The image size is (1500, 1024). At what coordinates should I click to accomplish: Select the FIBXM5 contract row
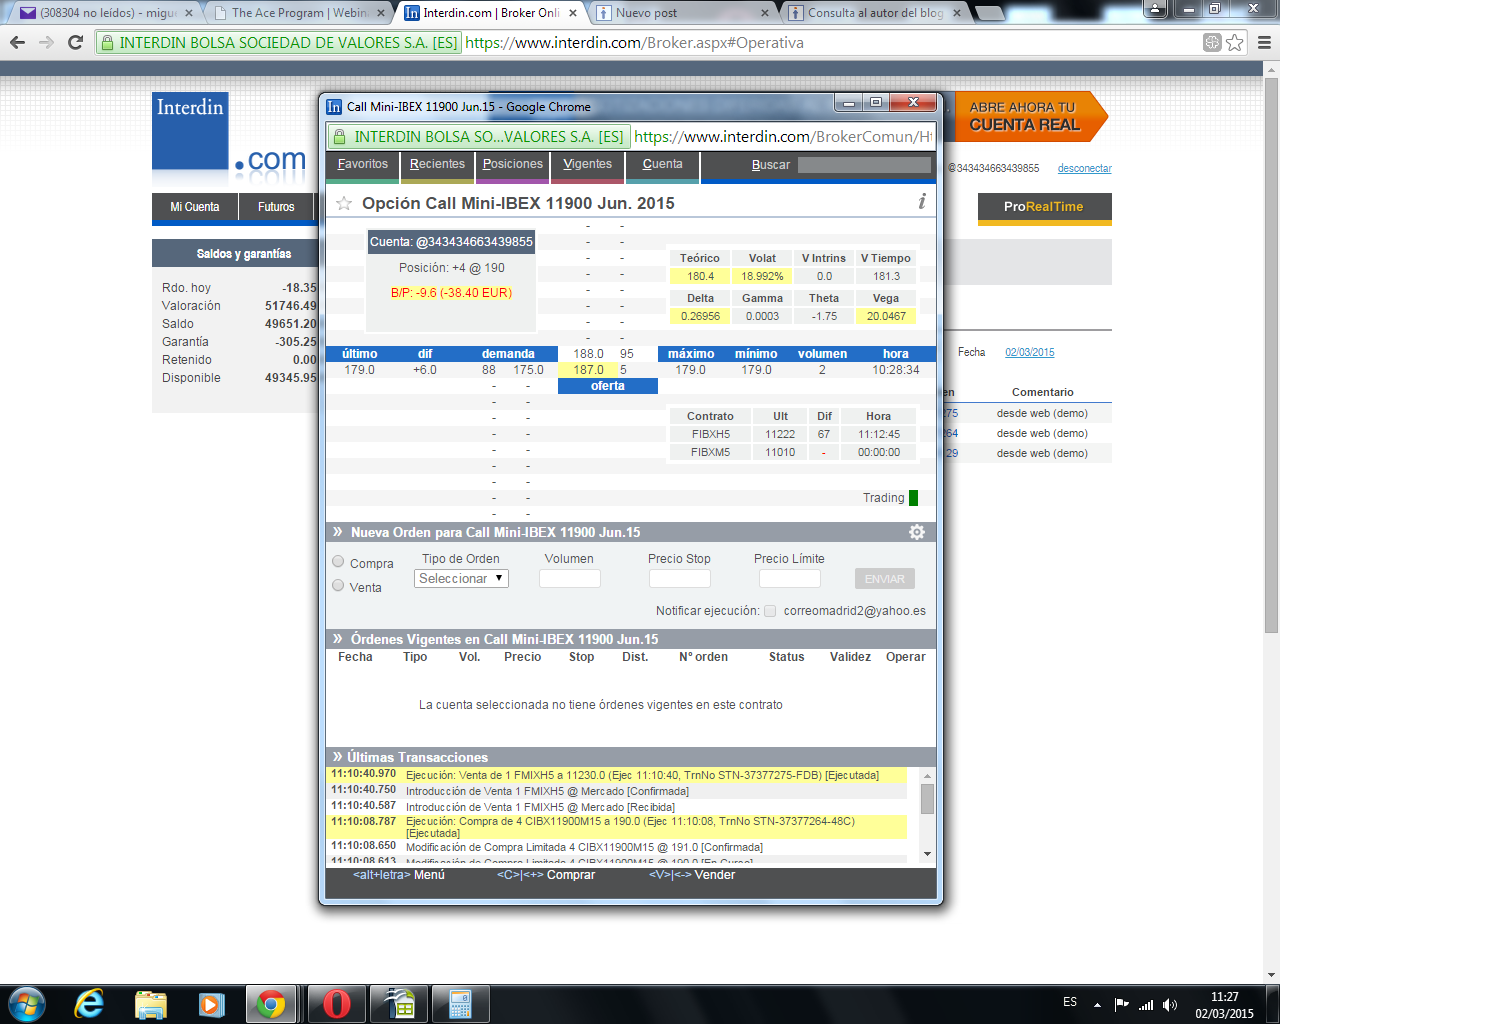(791, 452)
